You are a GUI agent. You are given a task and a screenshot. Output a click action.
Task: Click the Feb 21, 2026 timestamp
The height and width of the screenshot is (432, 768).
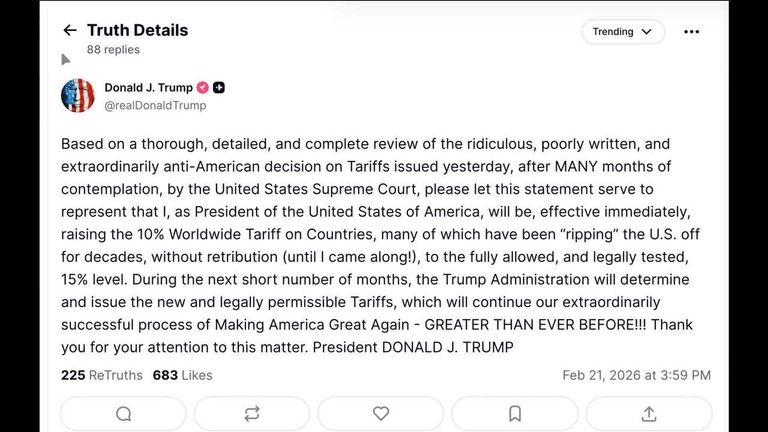click(x=636, y=375)
